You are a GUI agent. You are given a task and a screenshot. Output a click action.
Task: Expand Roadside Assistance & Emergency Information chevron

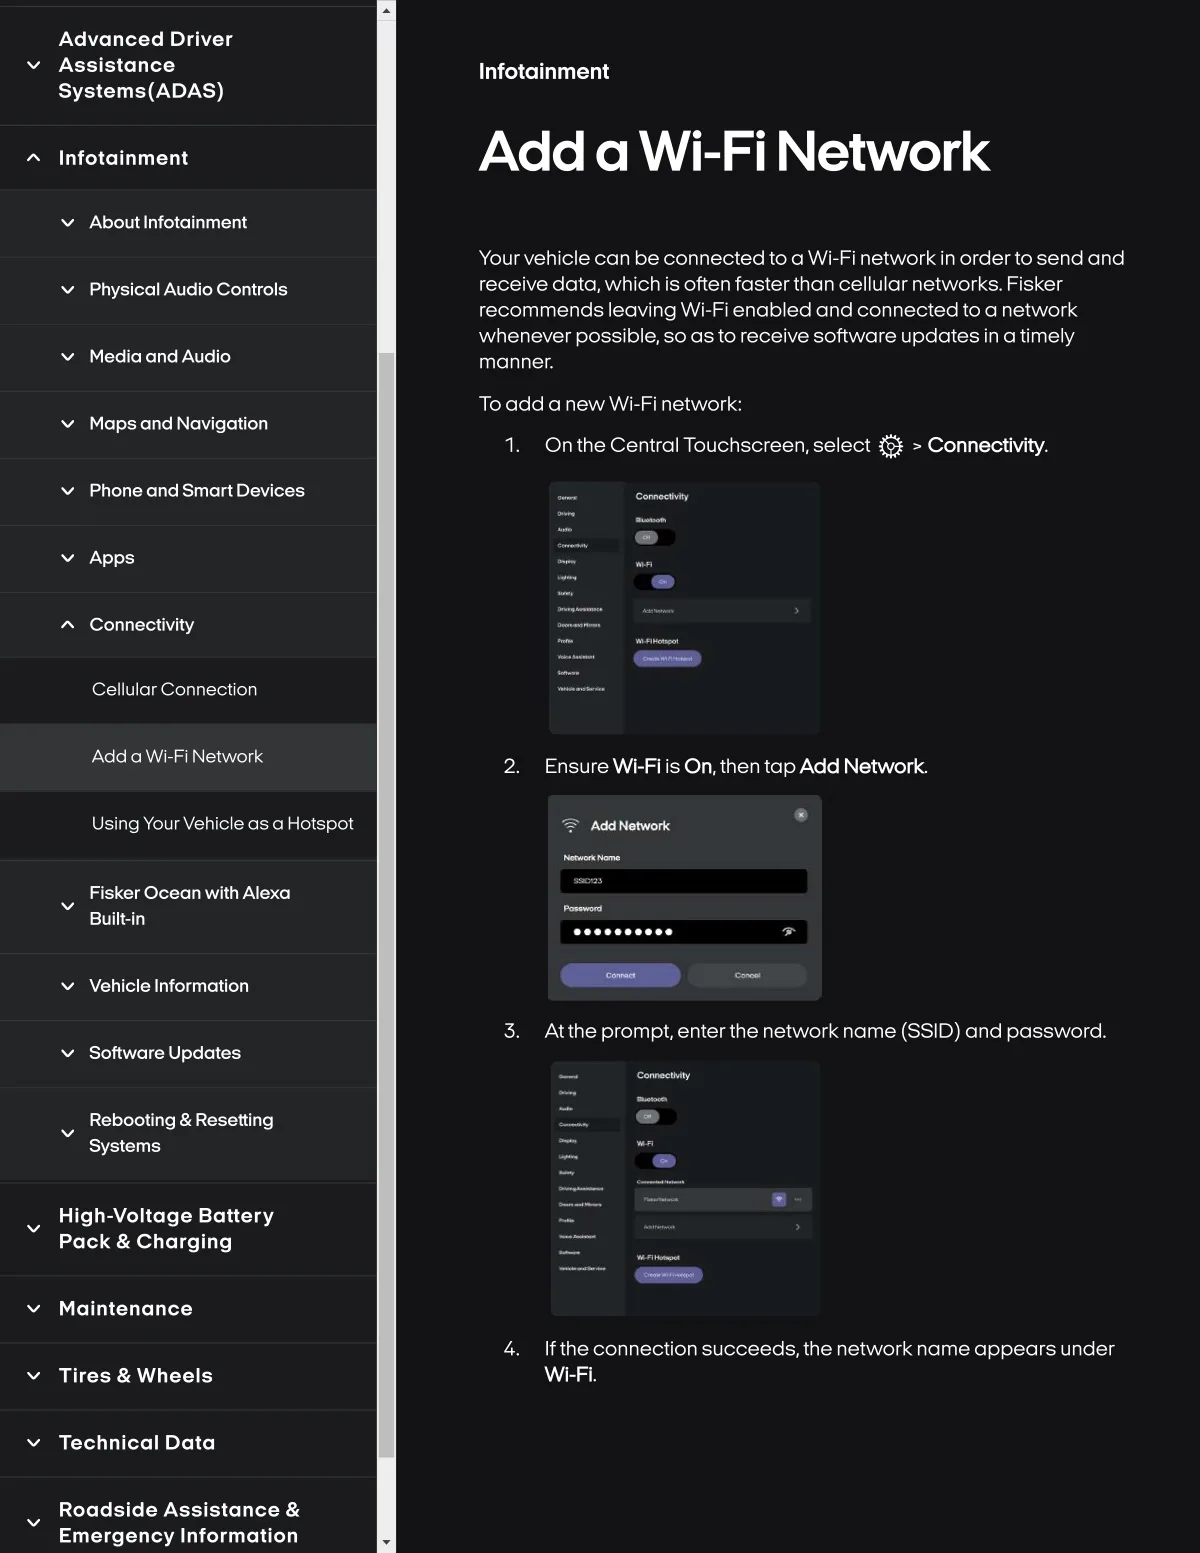34,1522
